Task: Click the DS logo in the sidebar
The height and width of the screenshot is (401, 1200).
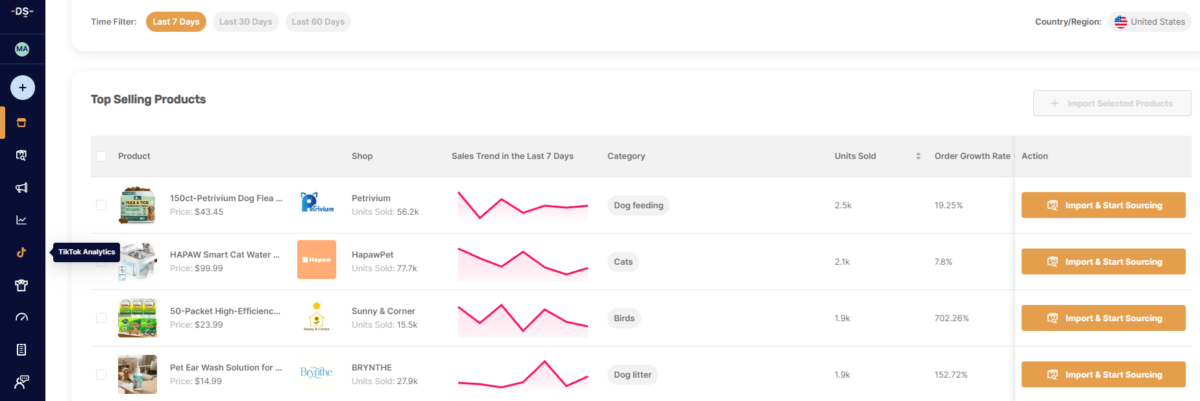Action: 22,12
